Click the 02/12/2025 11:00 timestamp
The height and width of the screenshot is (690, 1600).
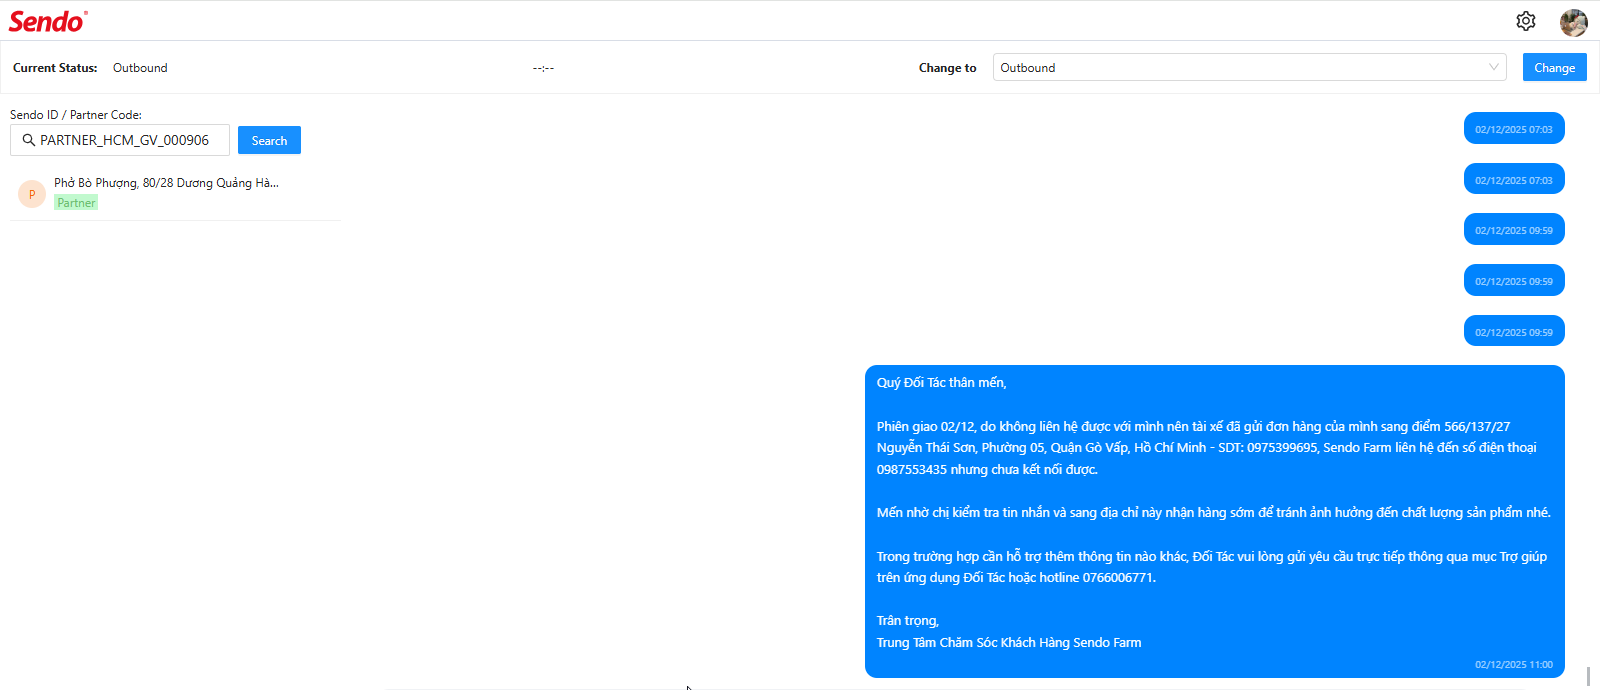[x=1514, y=664]
